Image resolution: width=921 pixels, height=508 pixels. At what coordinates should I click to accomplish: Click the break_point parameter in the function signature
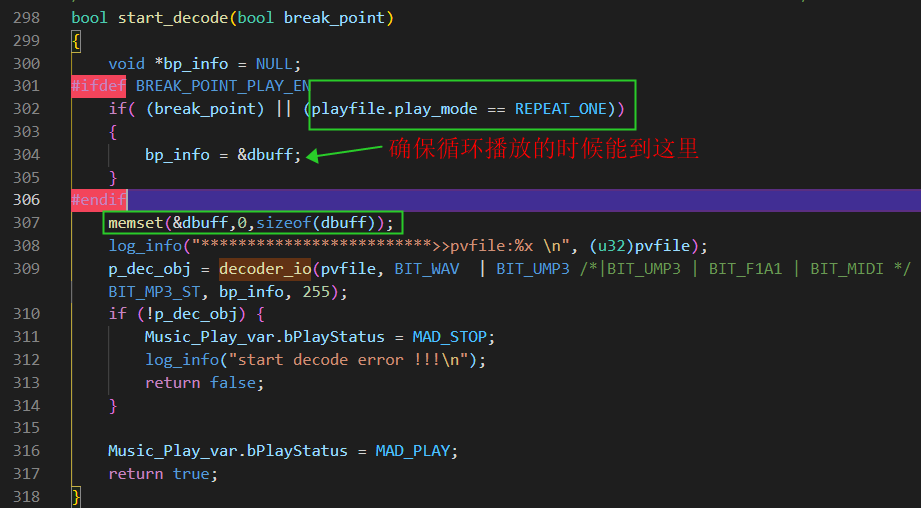334,18
